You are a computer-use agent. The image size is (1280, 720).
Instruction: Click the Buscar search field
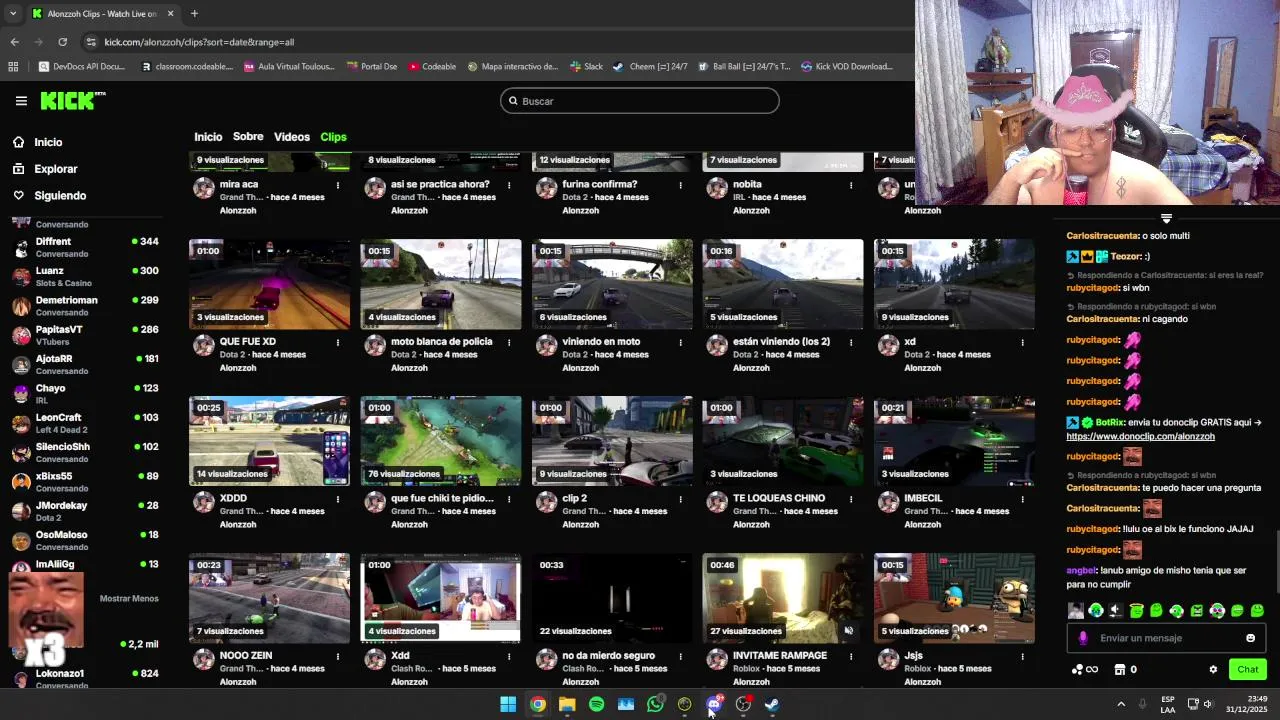640,101
